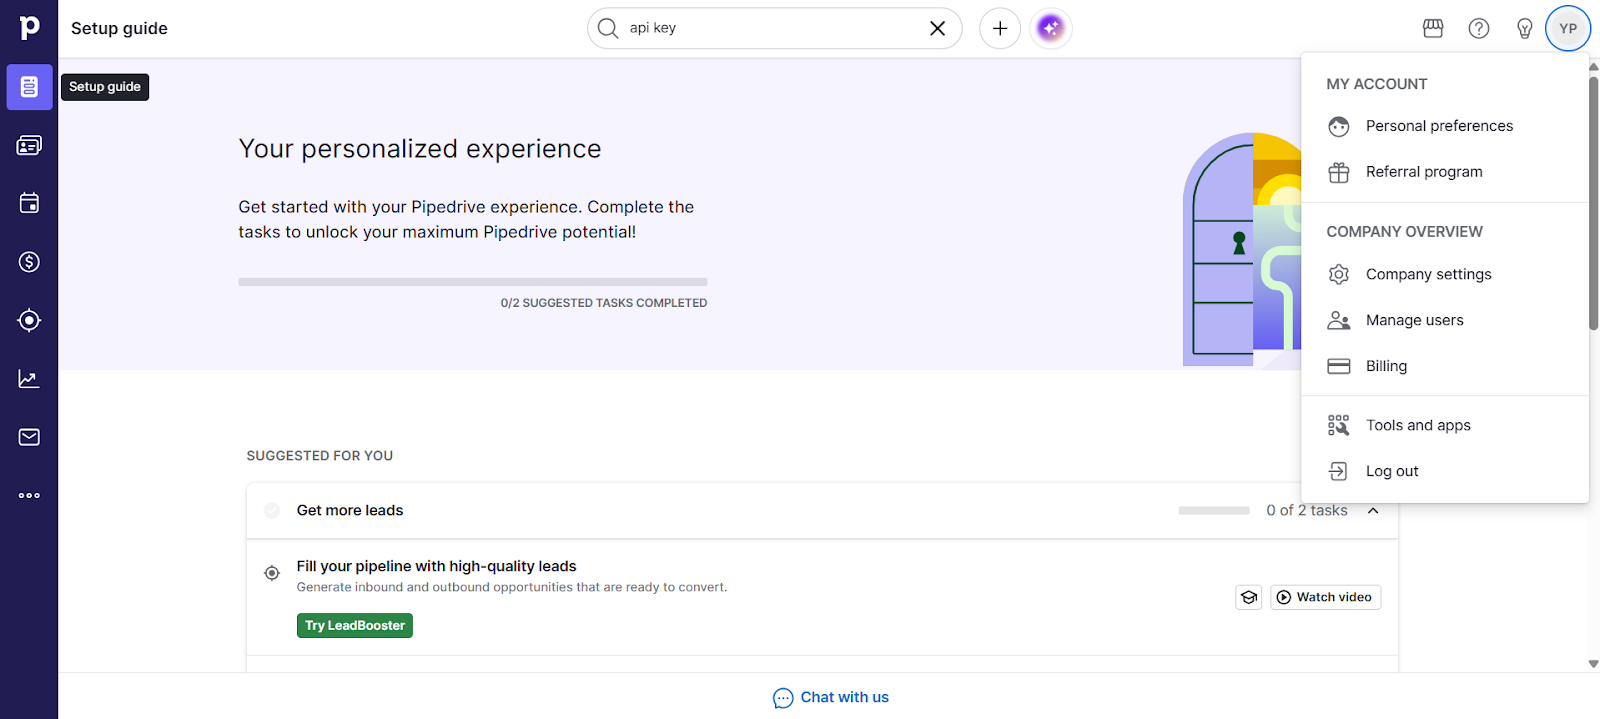Screen dimensions: 1600x719
Task: Select Personal preferences from account menu
Action: (x=1438, y=126)
